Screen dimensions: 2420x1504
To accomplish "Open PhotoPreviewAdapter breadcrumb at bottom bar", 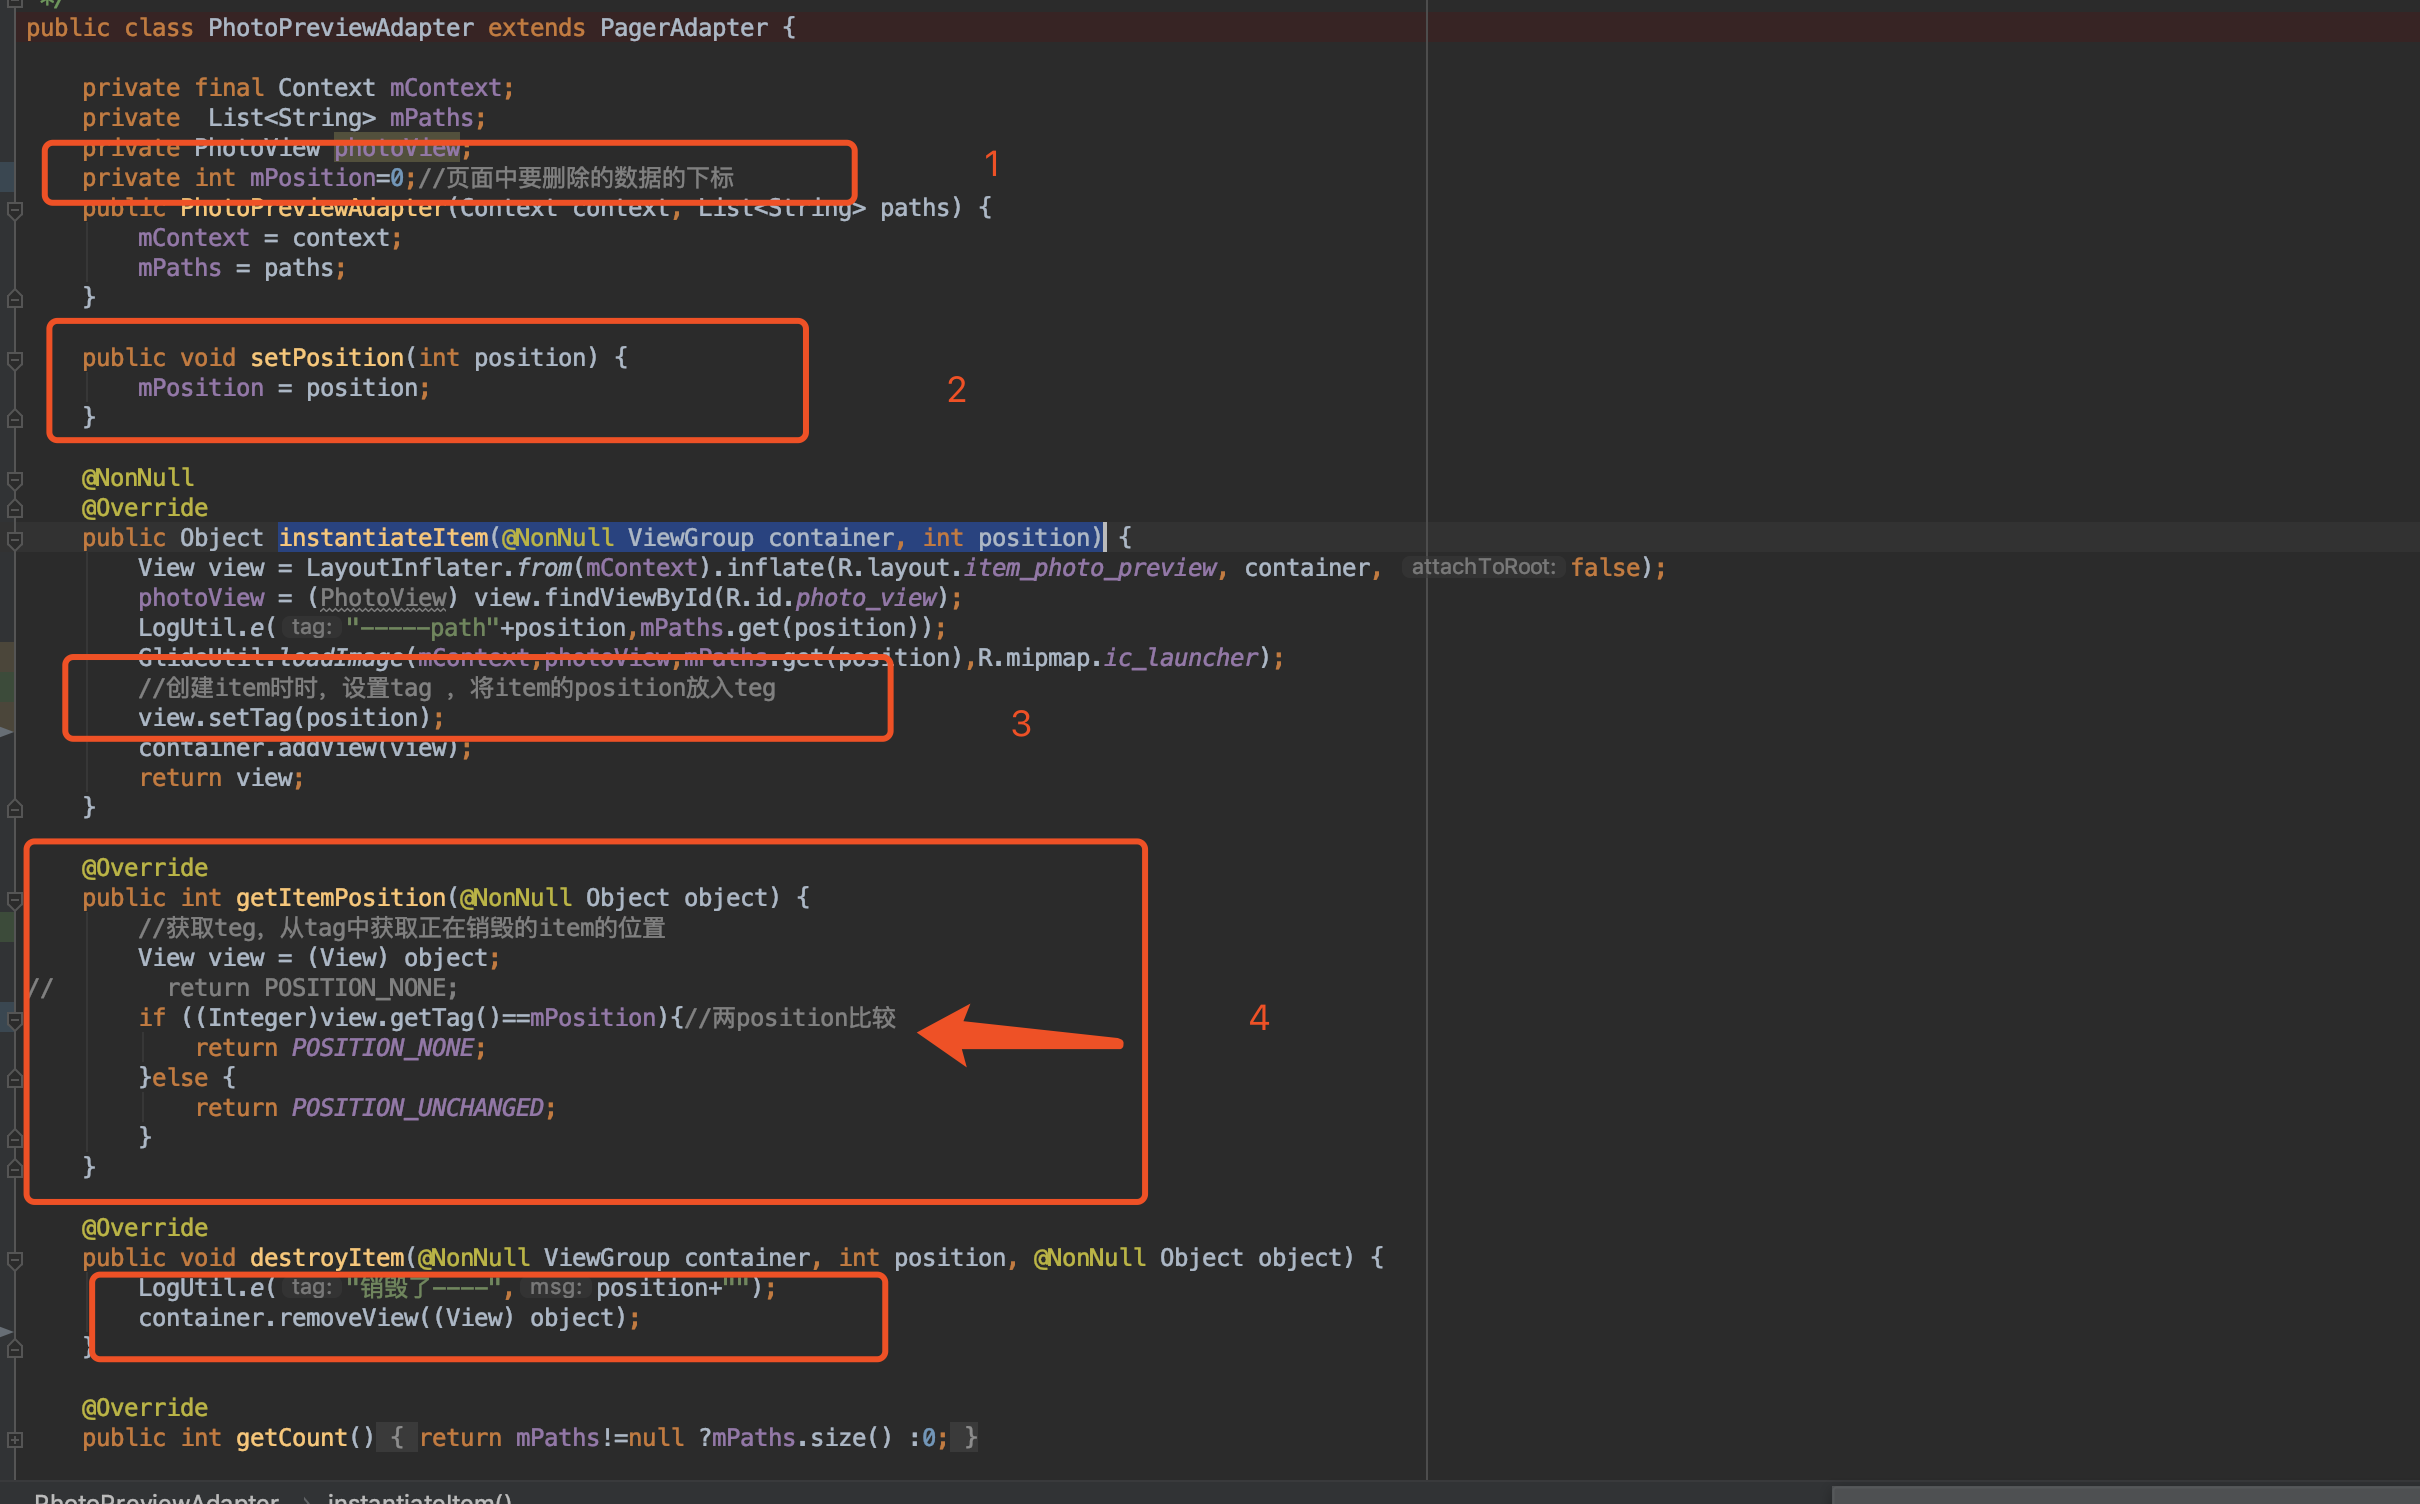I will 156,1497.
